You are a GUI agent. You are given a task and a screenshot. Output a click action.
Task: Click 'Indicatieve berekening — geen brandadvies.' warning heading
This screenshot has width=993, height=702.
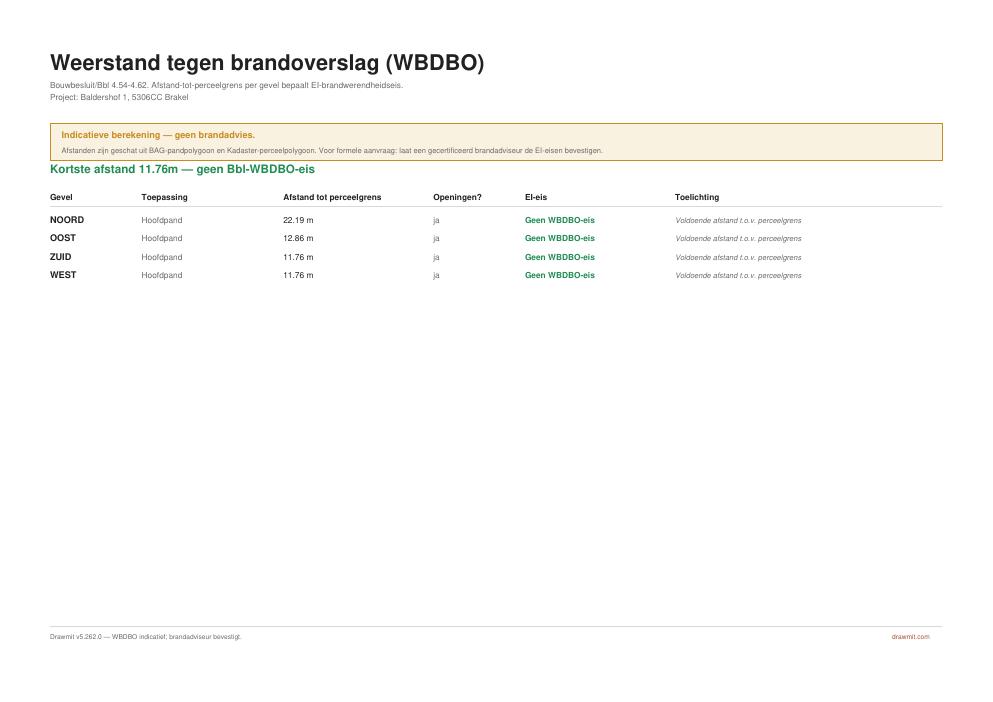tap(158, 135)
